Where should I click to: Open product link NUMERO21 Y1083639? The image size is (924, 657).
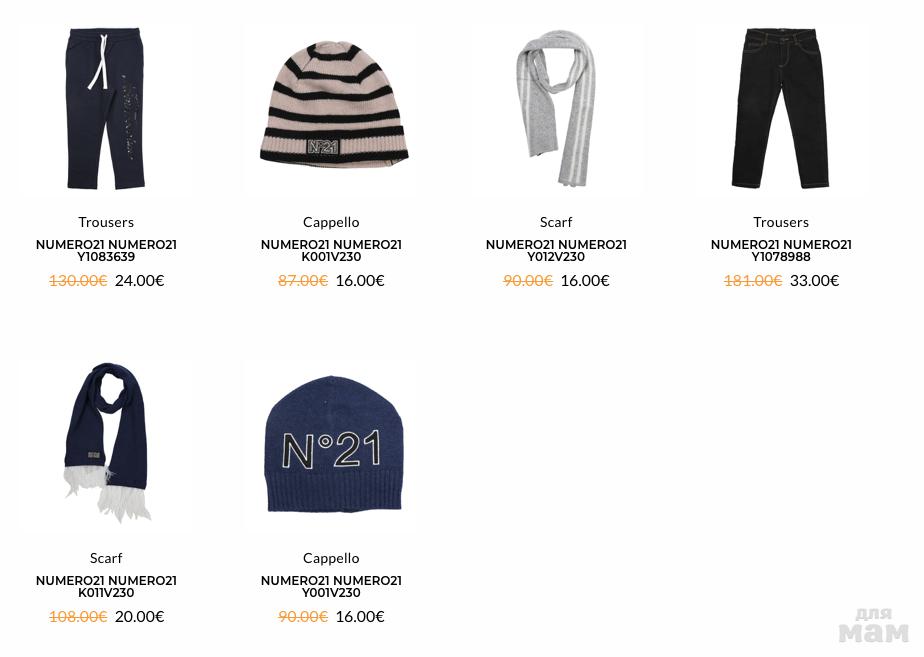pos(106,250)
